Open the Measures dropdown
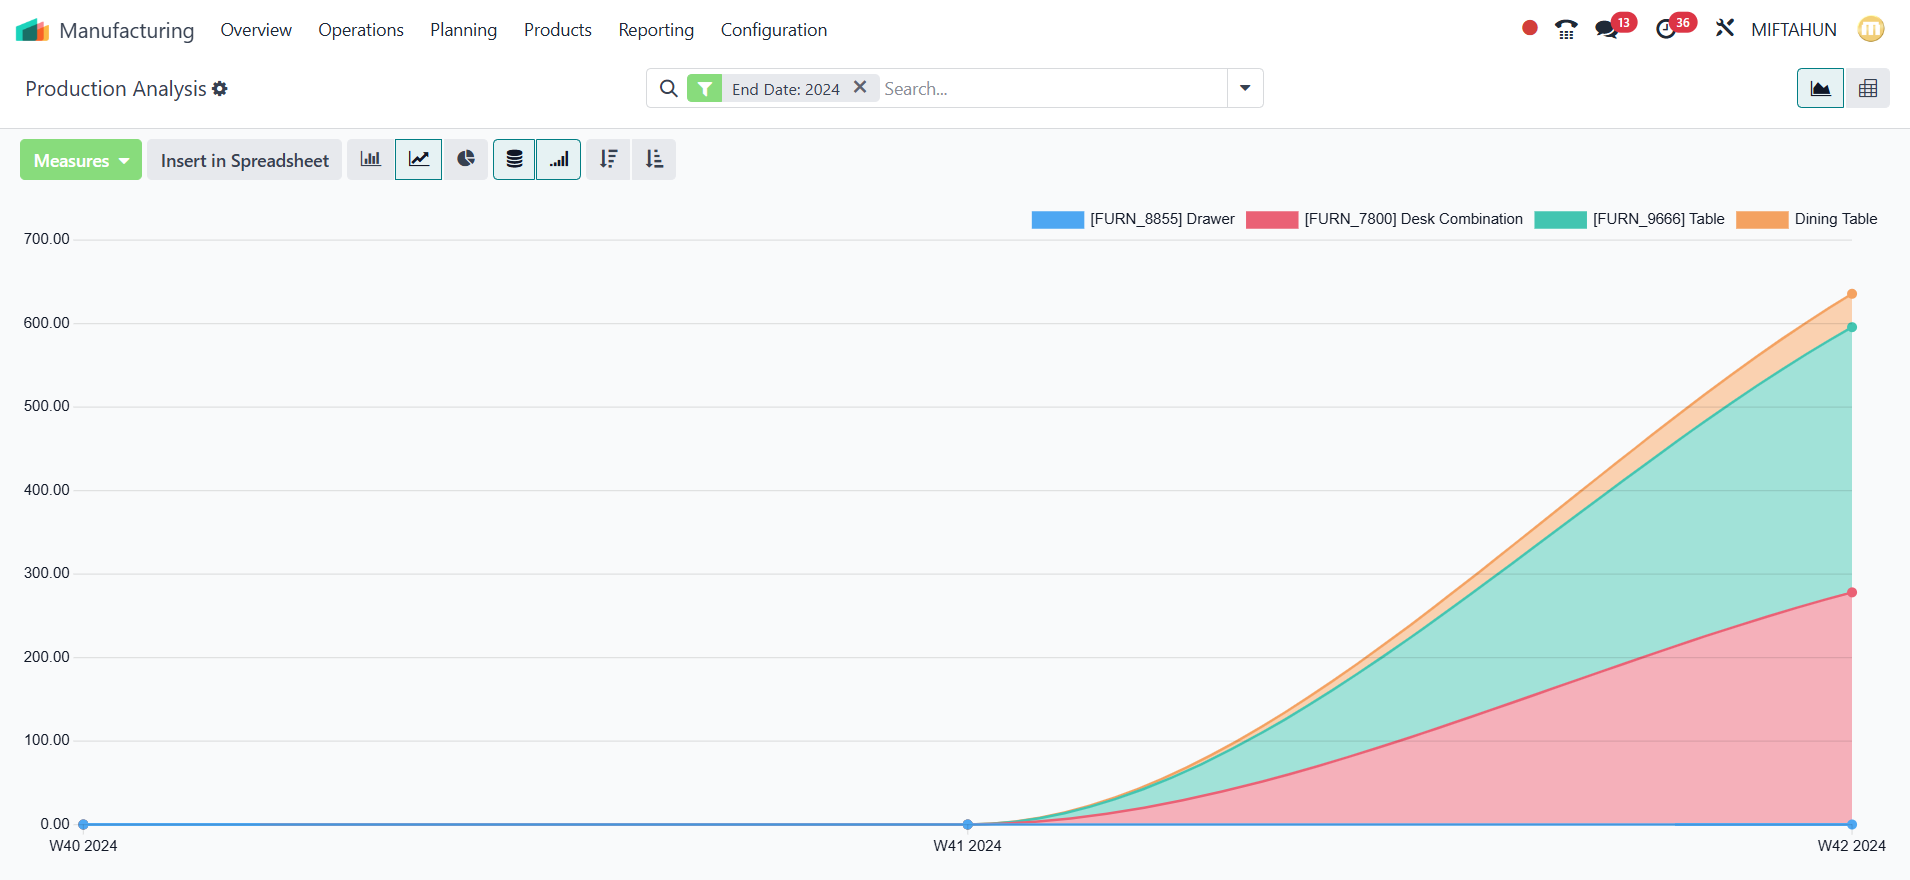The width and height of the screenshot is (1910, 880). [81, 160]
